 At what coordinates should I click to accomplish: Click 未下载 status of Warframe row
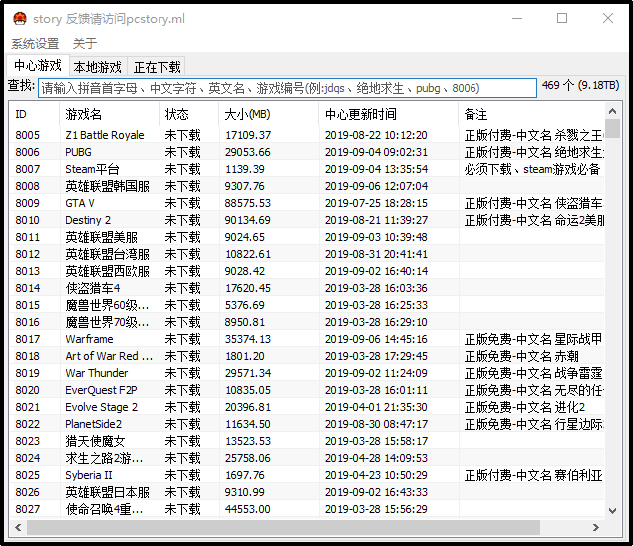[182, 339]
